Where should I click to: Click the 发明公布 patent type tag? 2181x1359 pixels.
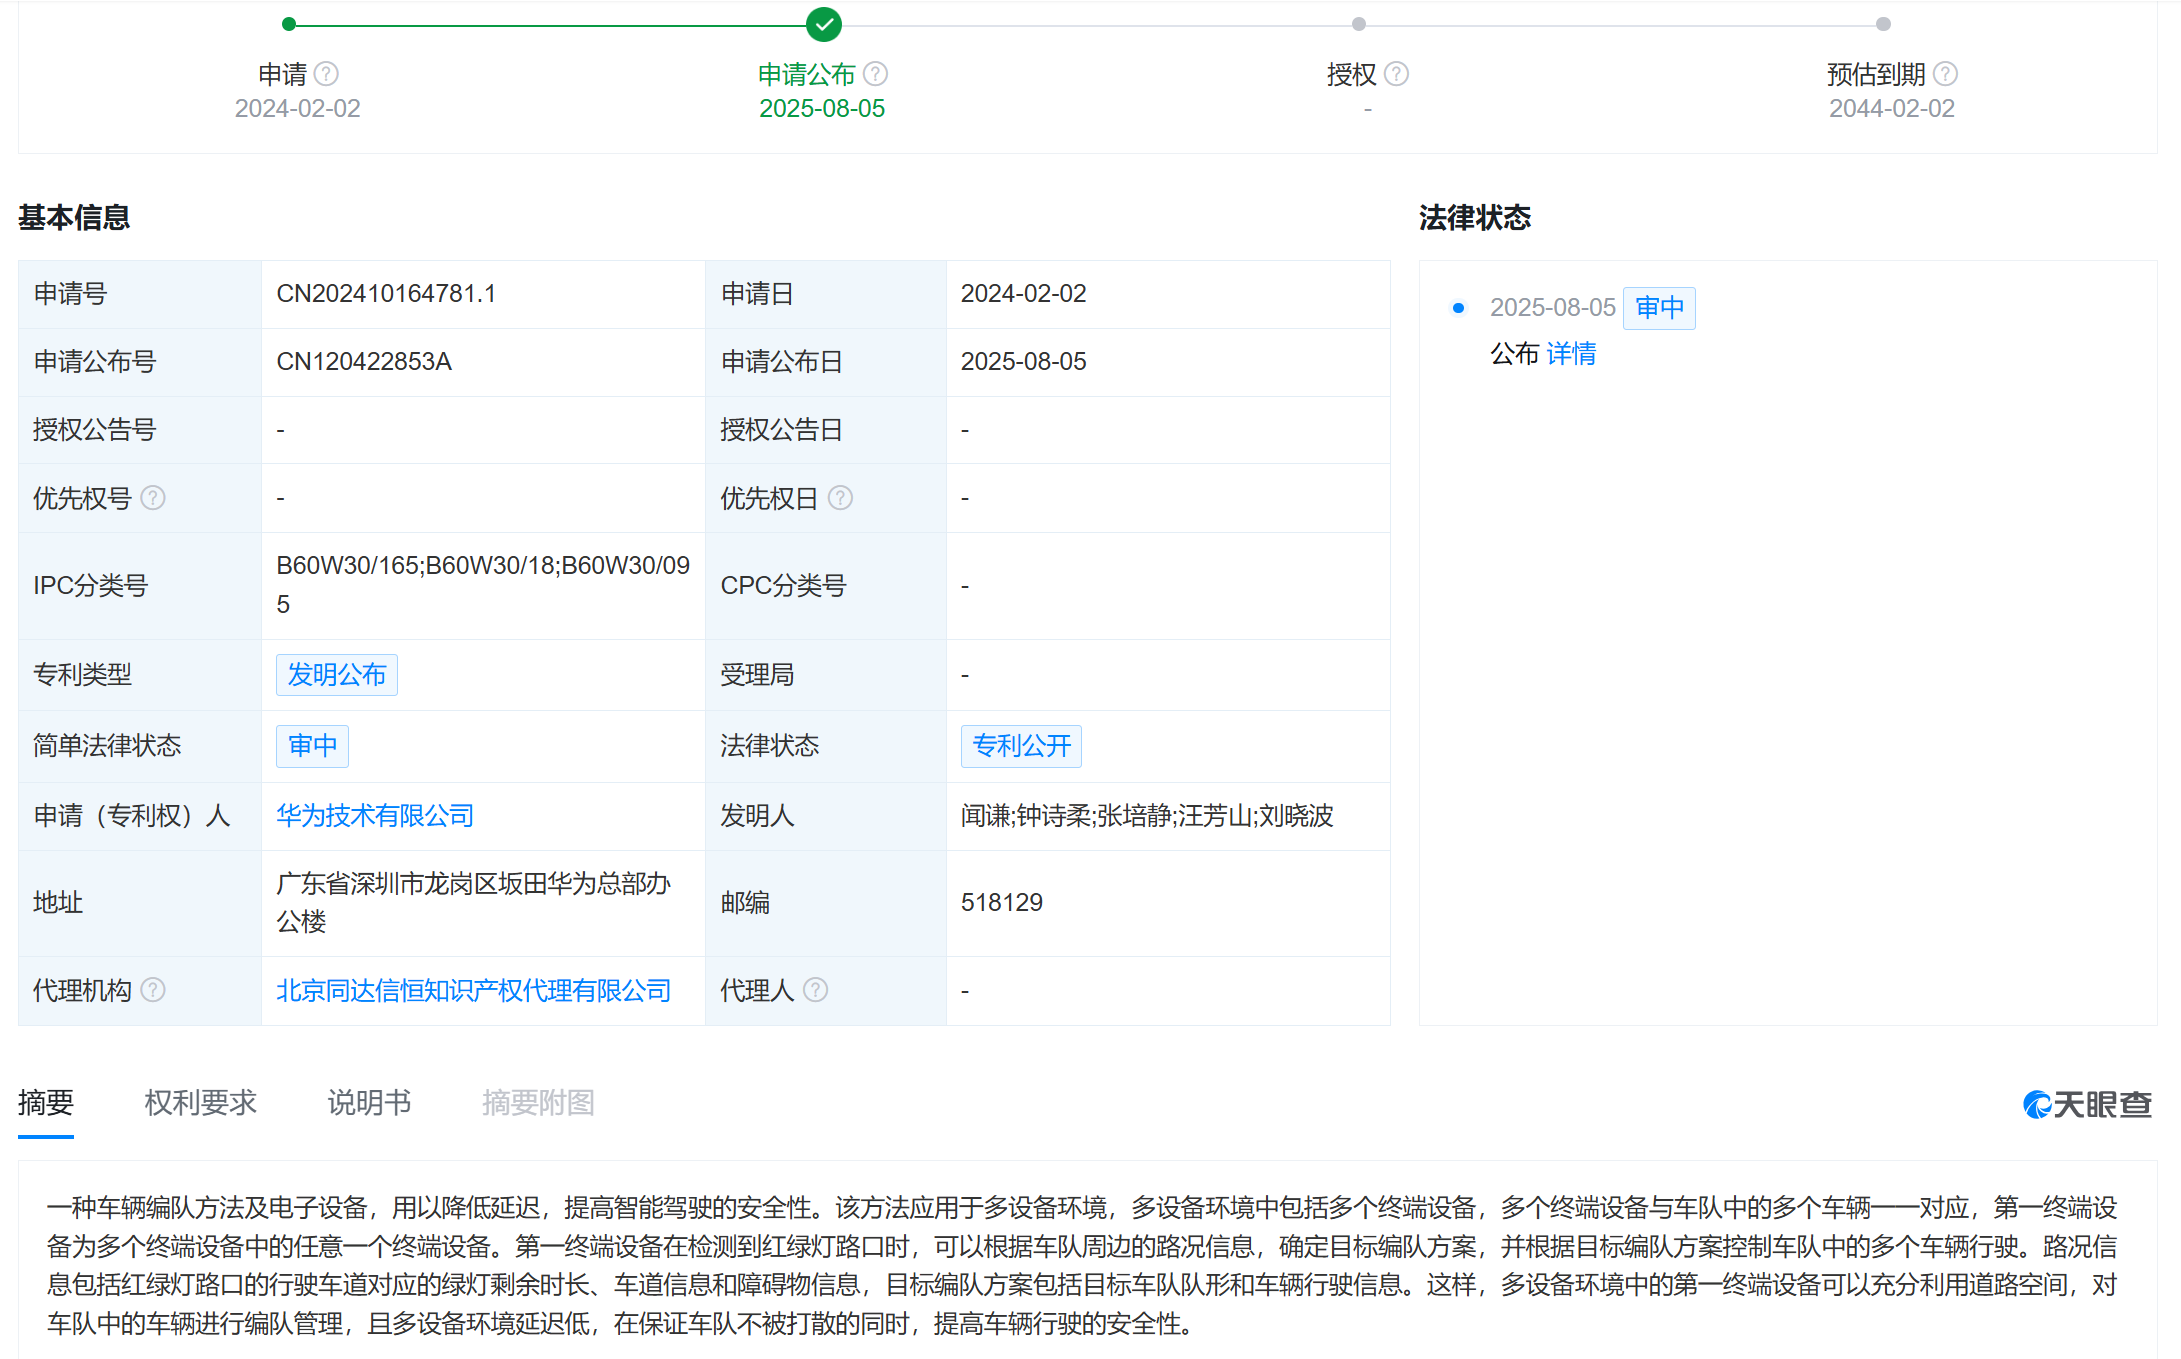336,675
